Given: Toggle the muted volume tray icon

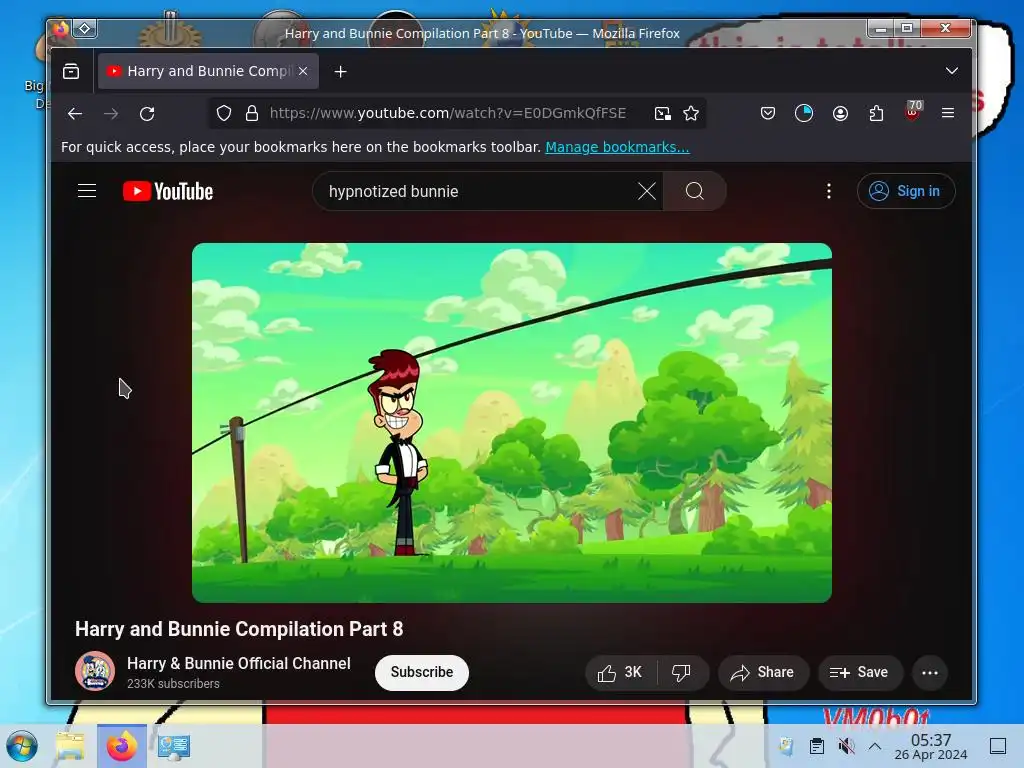Looking at the screenshot, I should point(846,746).
